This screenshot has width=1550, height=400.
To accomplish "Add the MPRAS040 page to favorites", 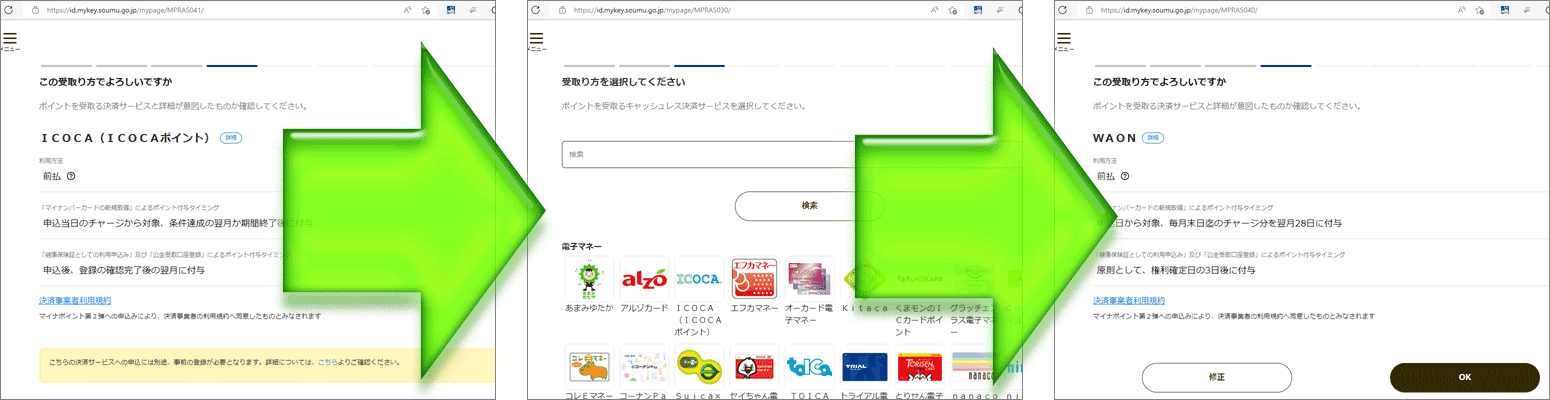I will [x=1480, y=9].
